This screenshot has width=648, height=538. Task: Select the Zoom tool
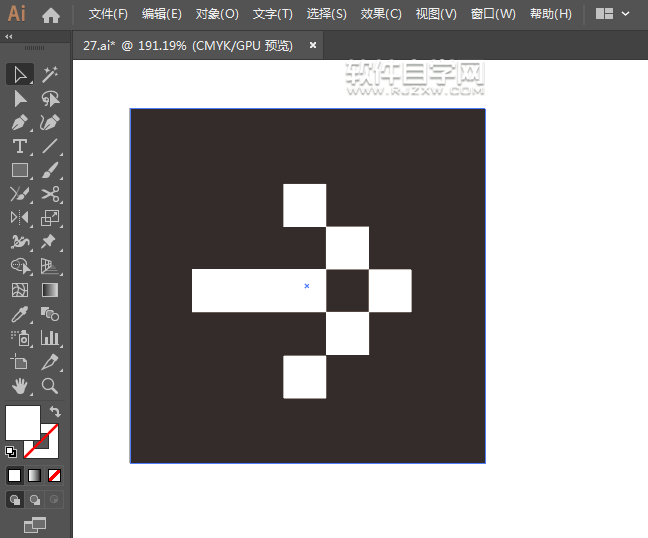50,386
